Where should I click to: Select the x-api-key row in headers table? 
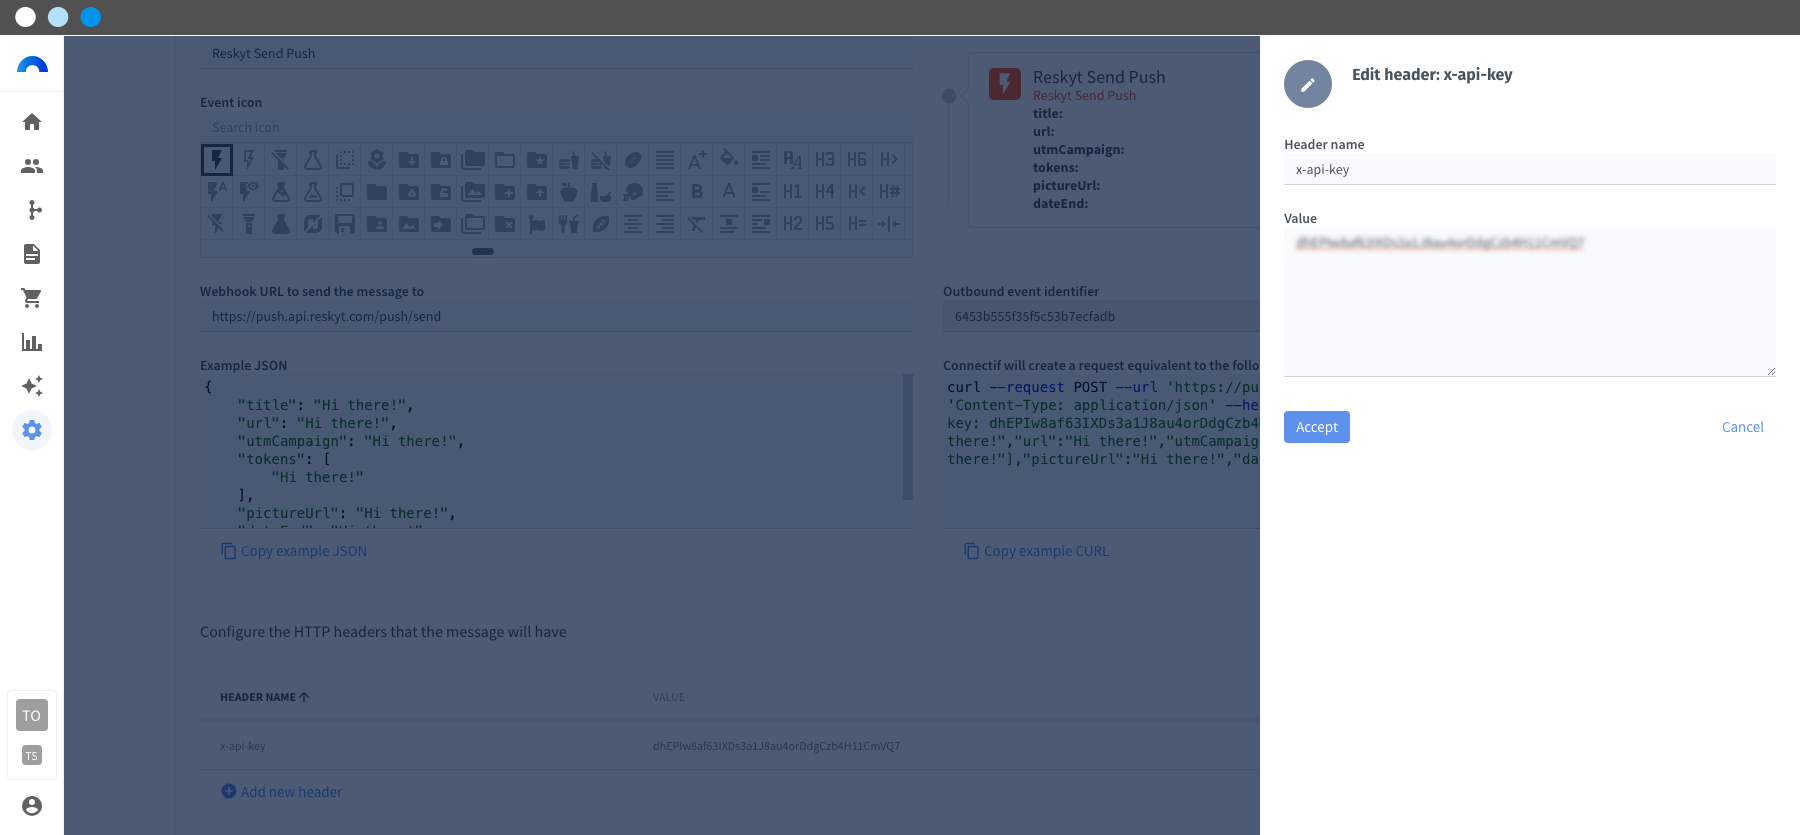(730, 746)
